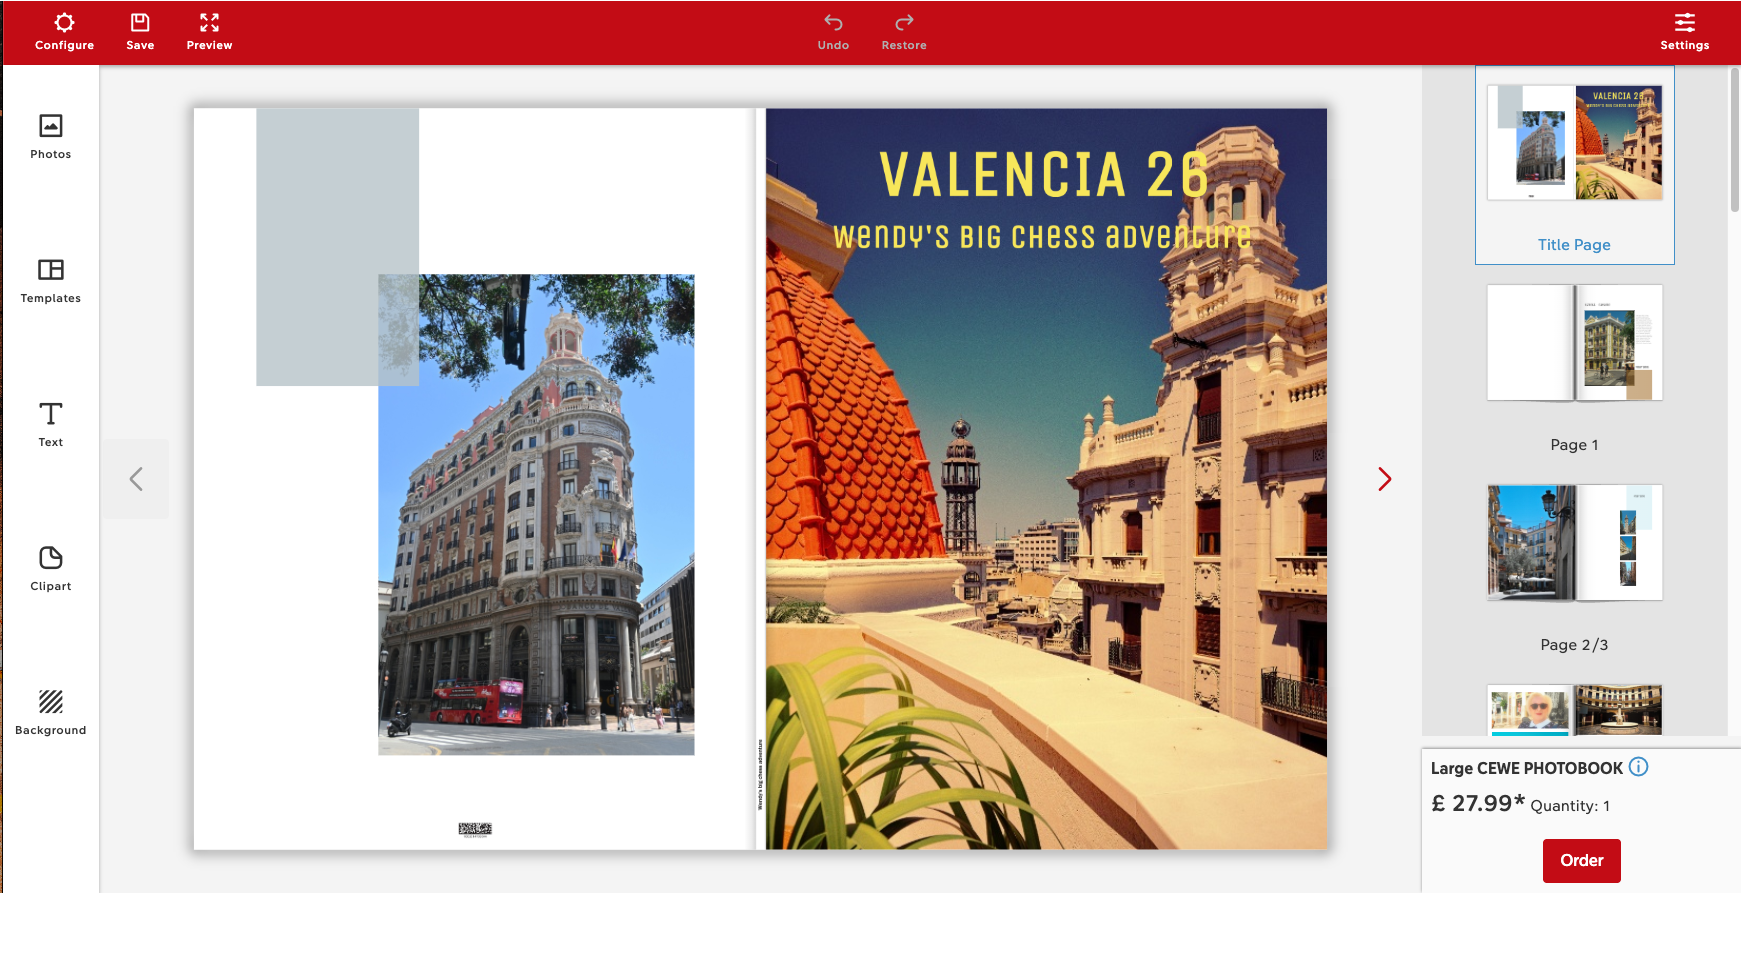Open the Background panel
The height and width of the screenshot is (979, 1741).
click(51, 713)
